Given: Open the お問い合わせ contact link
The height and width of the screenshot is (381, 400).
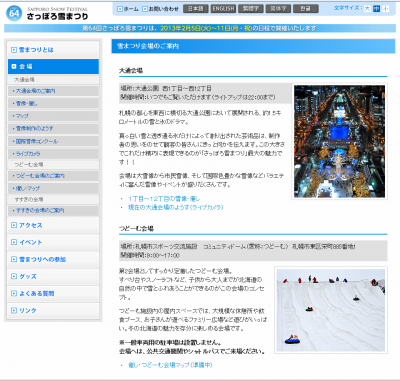Looking at the screenshot, I should point(160,9).
